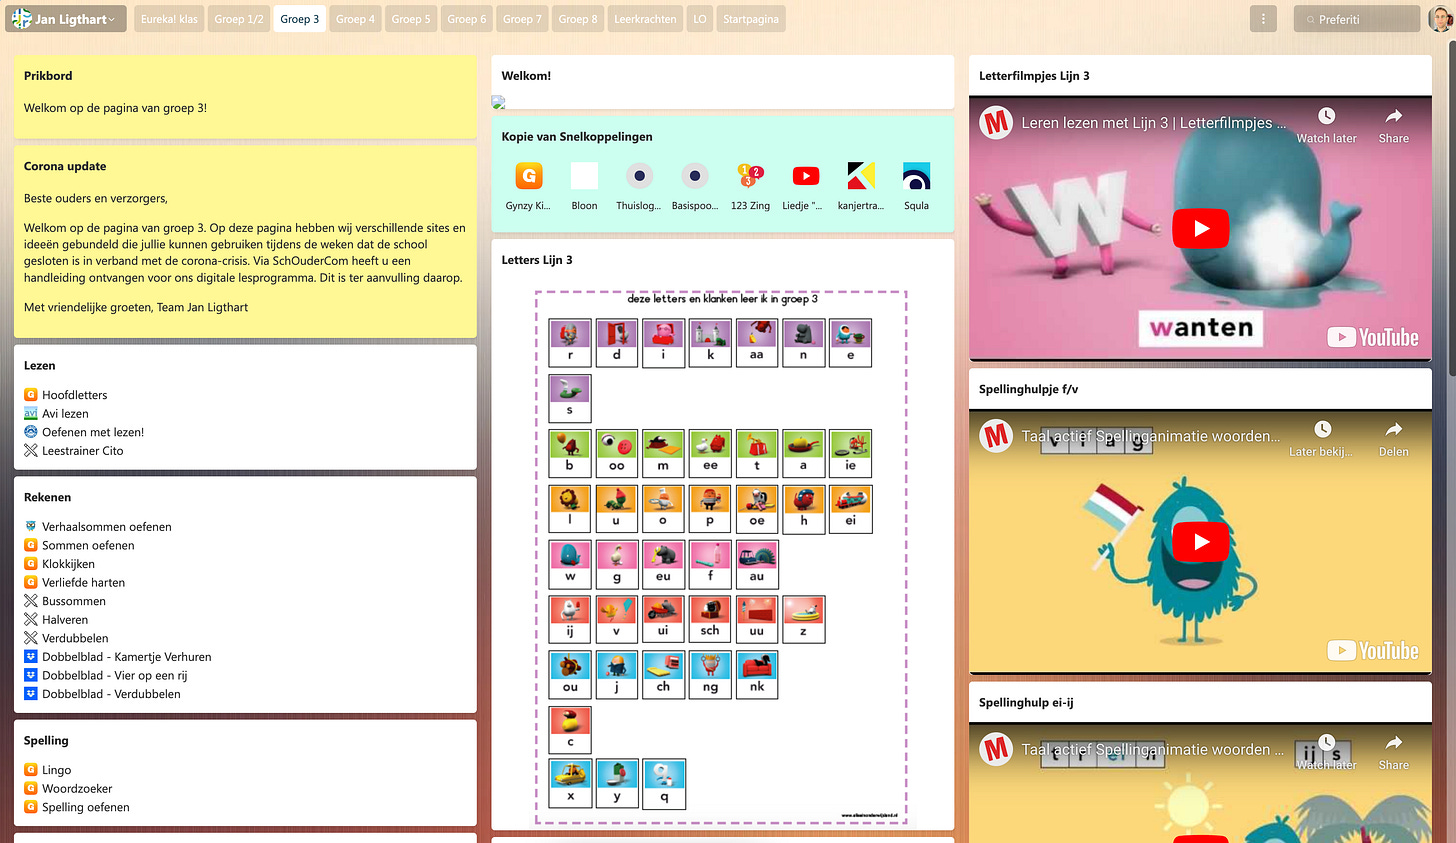The width and height of the screenshot is (1456, 843).
Task: Open YouTube logo on Spellinghulpje f/v video
Action: pos(1373,650)
